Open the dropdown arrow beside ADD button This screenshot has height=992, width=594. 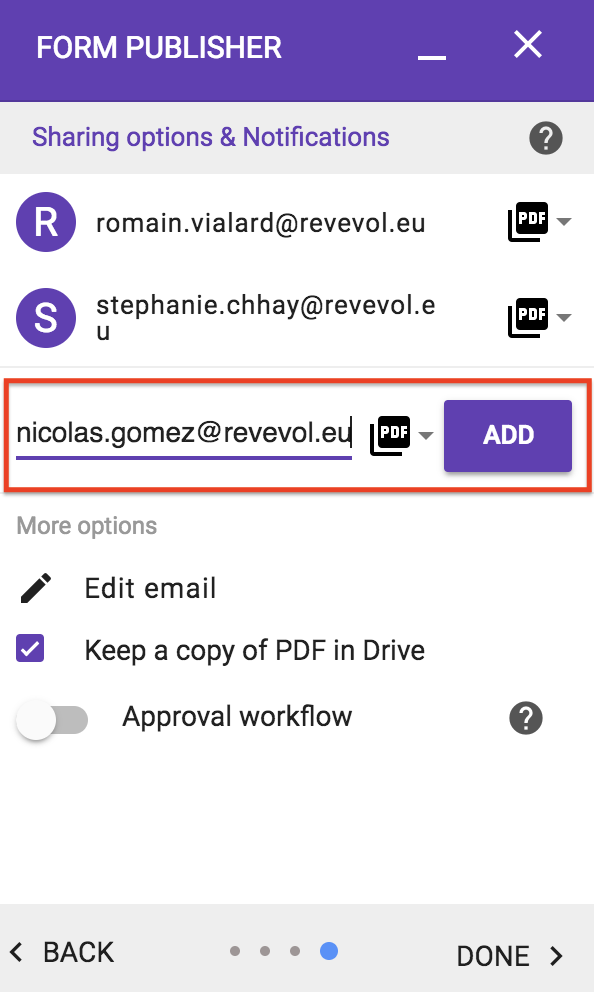426,435
